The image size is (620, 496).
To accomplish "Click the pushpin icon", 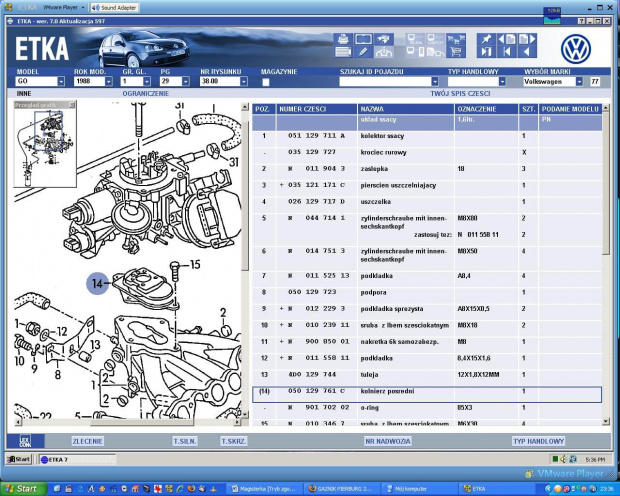I will 486,39.
